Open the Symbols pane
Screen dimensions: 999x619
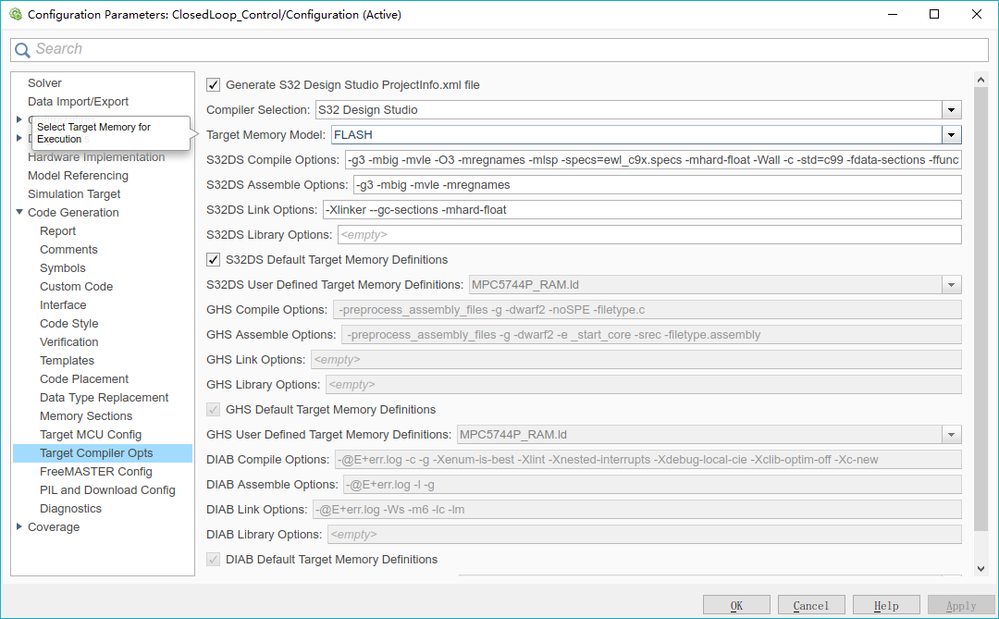pos(62,267)
